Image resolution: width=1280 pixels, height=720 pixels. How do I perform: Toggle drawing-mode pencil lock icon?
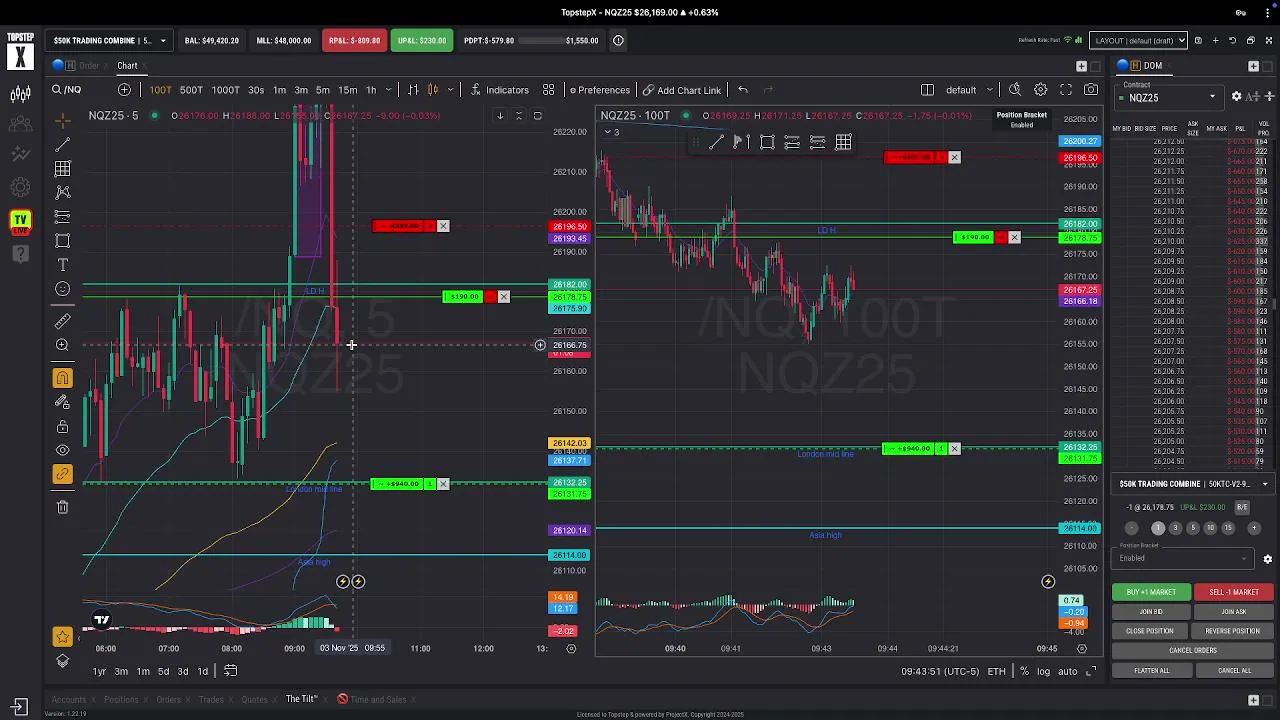(62, 402)
